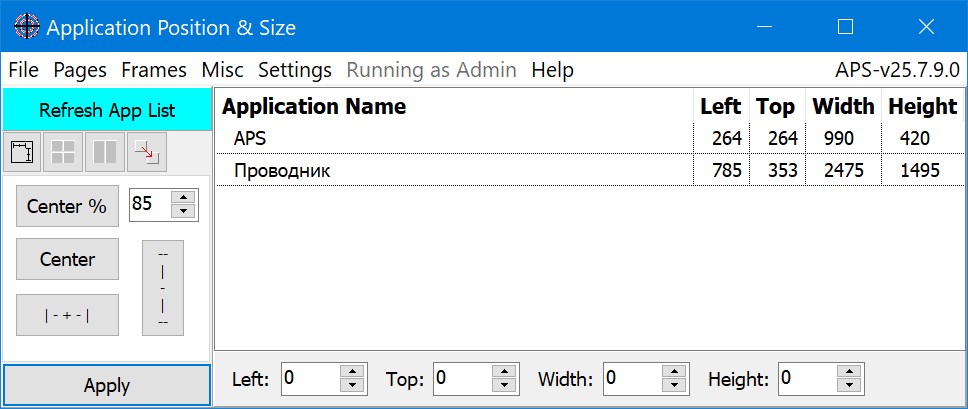Click the Refresh App List button
Image resolution: width=968 pixels, height=409 pixels.
107,109
